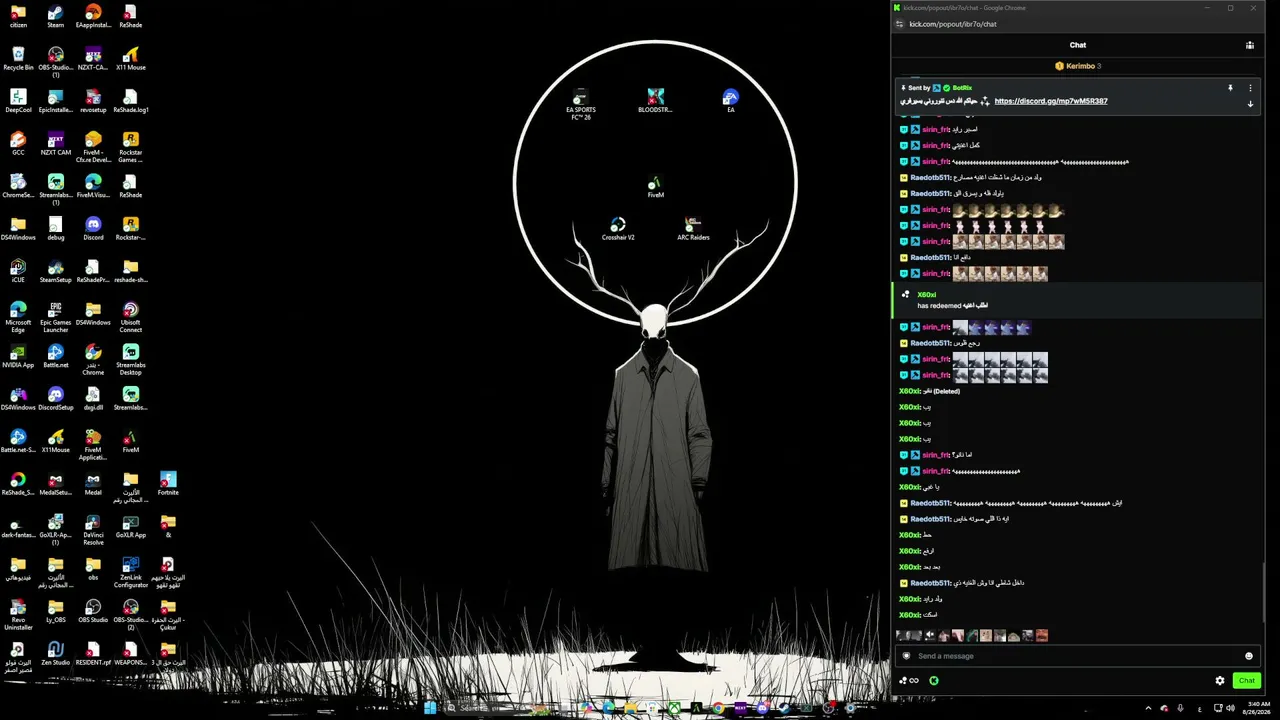This screenshot has width=1280, height=720.
Task: Click the BotRix username in pinned message
Action: point(962,88)
